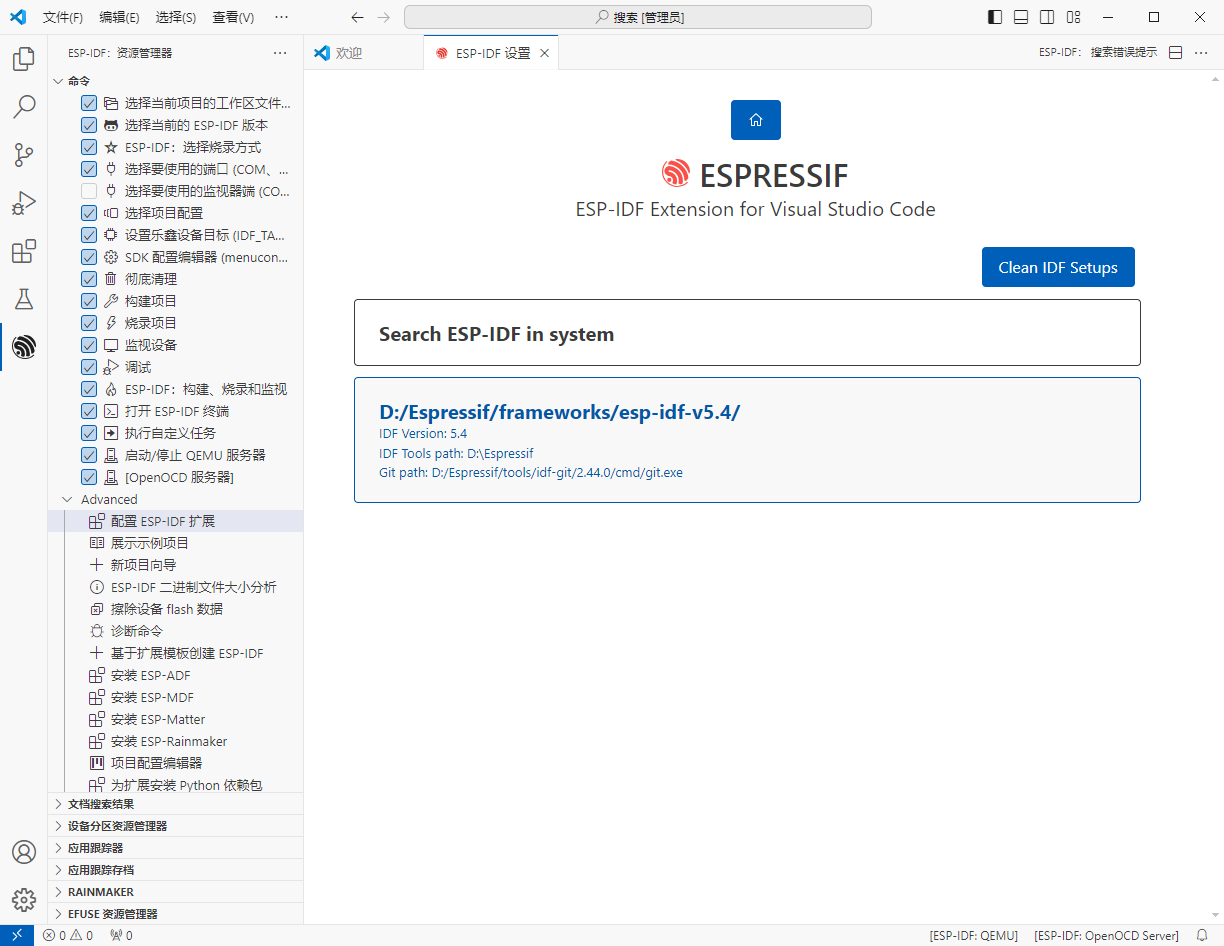Screen dimensions: 1224x946
Task: Go forward with navigation arrow
Action: pos(384,17)
